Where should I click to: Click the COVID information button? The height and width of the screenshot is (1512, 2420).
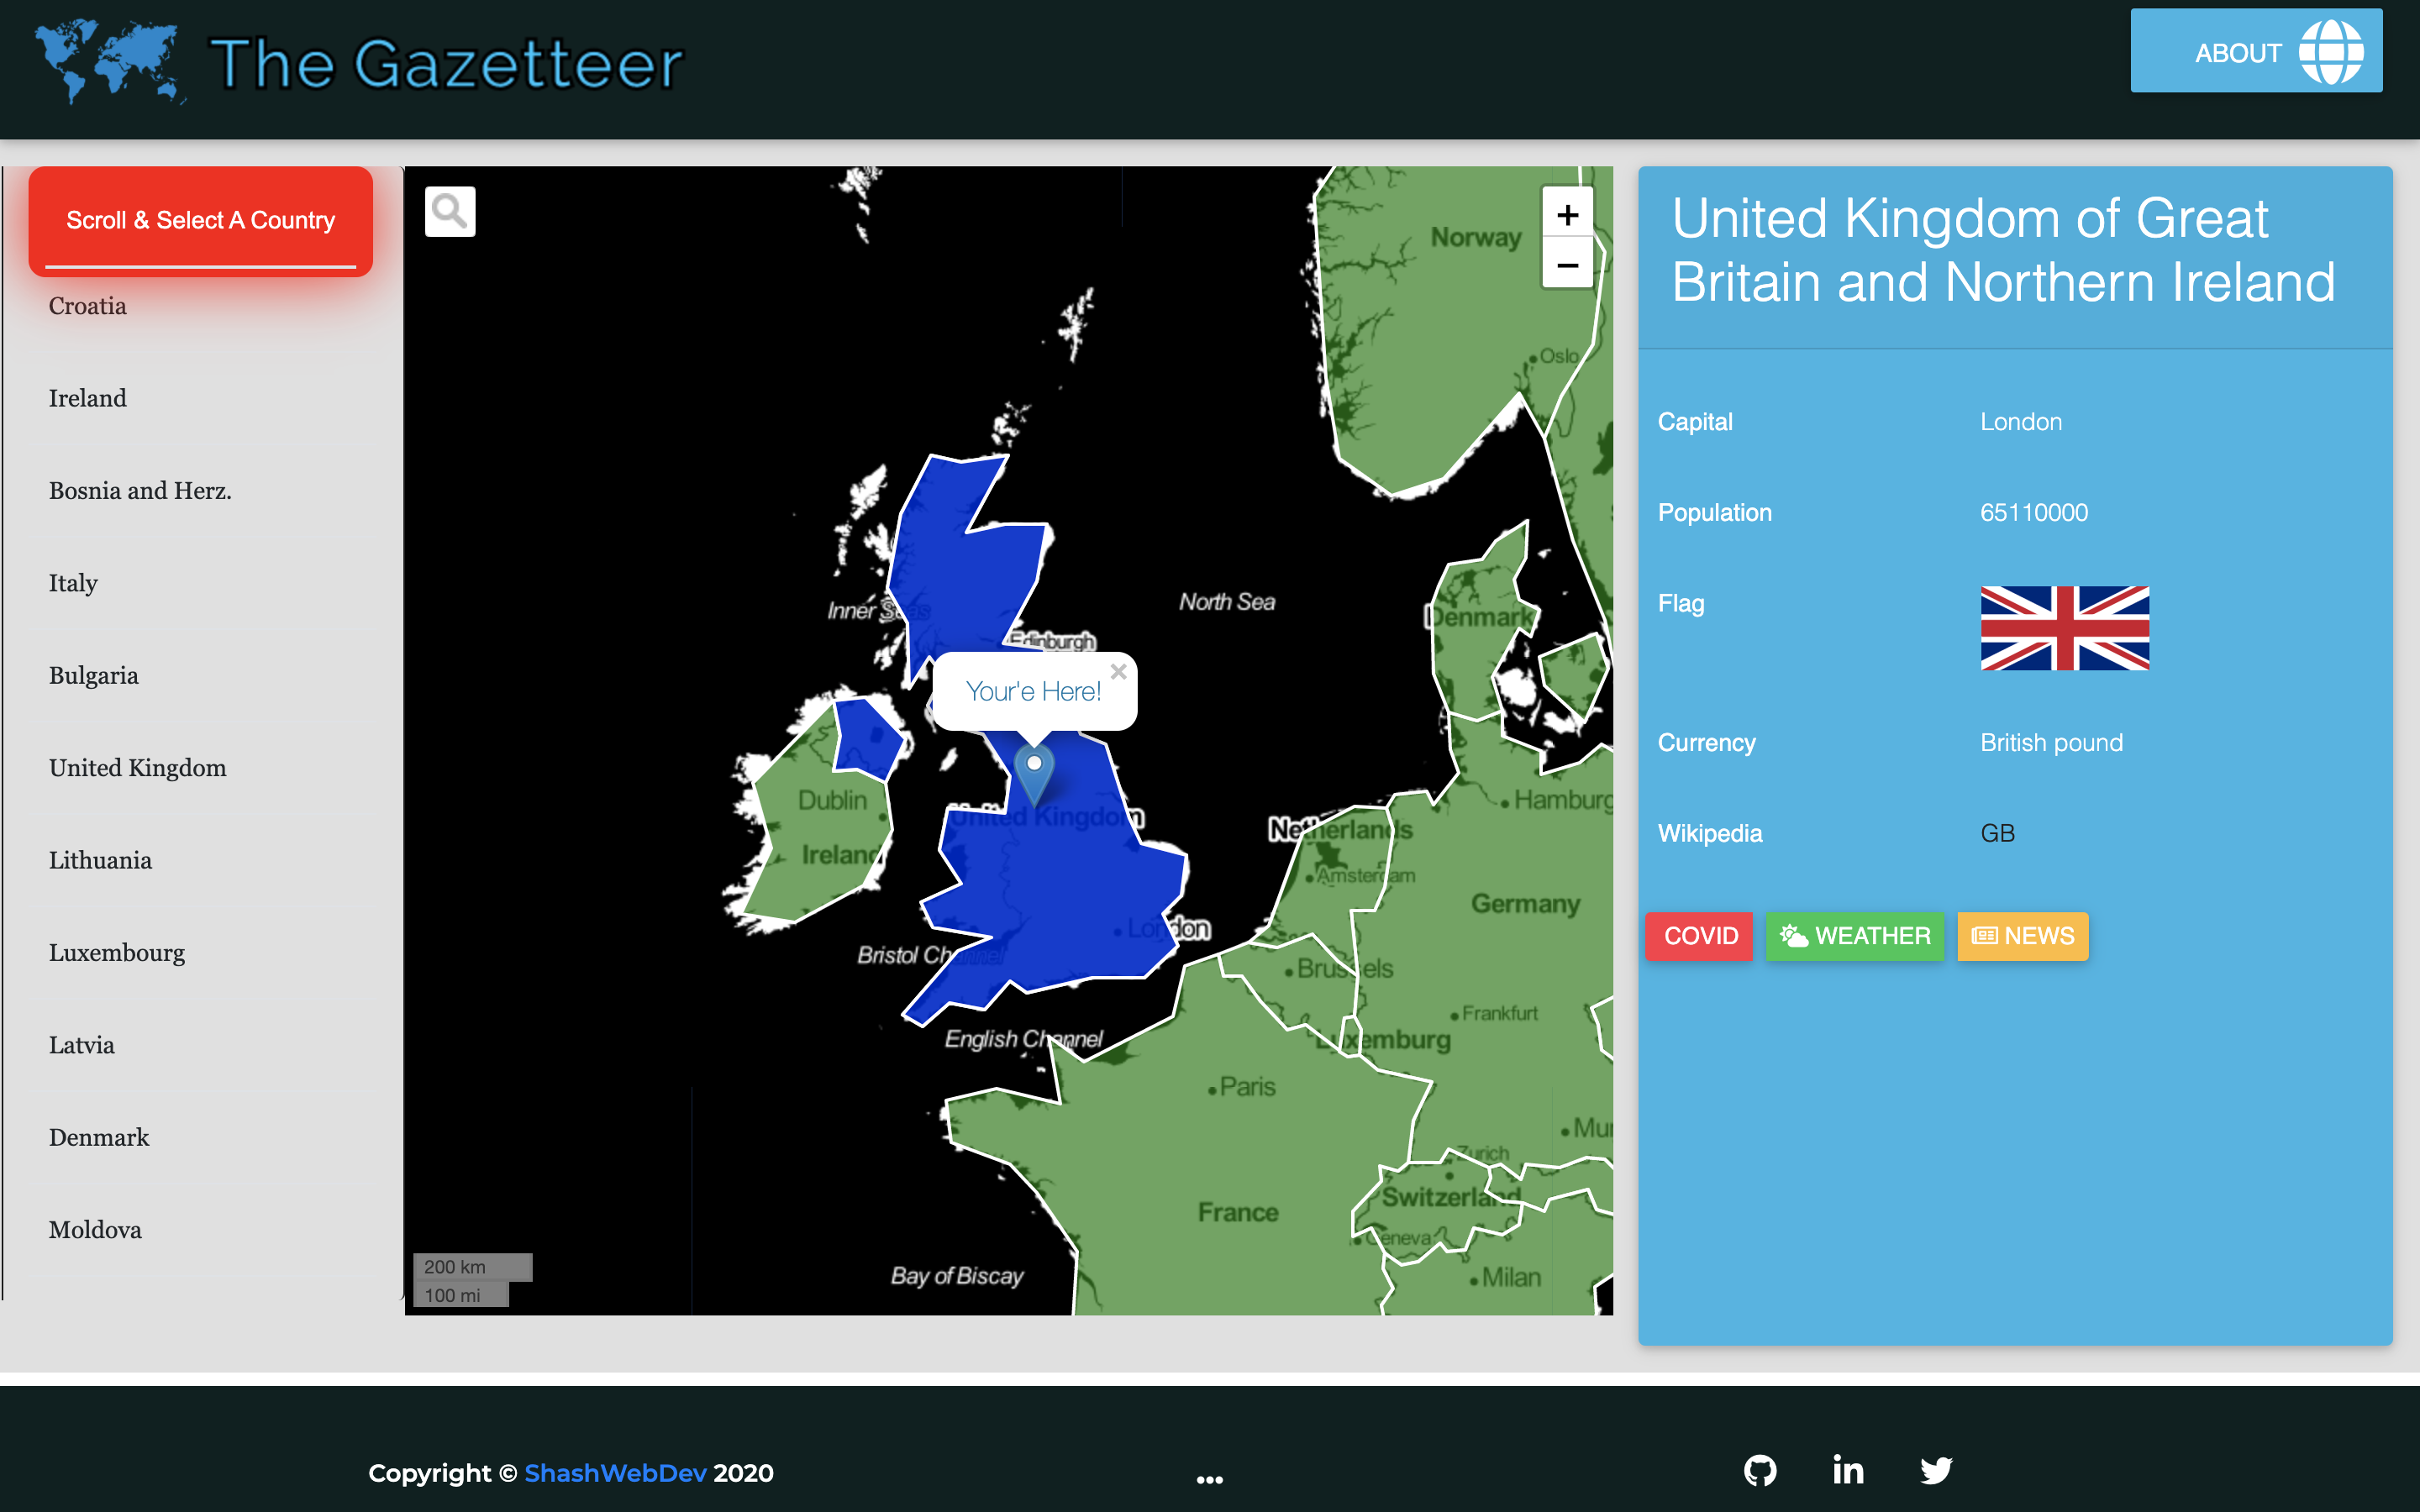1701,936
